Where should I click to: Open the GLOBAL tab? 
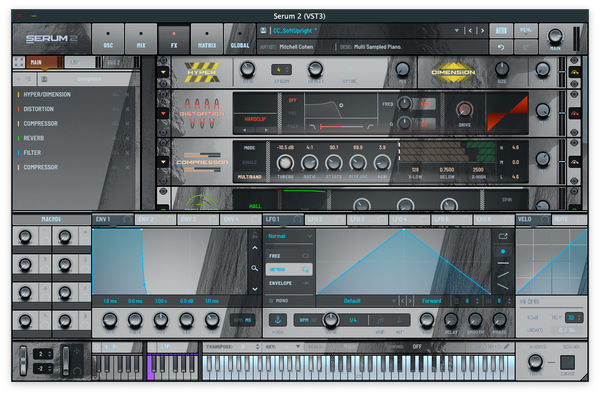pos(240,38)
